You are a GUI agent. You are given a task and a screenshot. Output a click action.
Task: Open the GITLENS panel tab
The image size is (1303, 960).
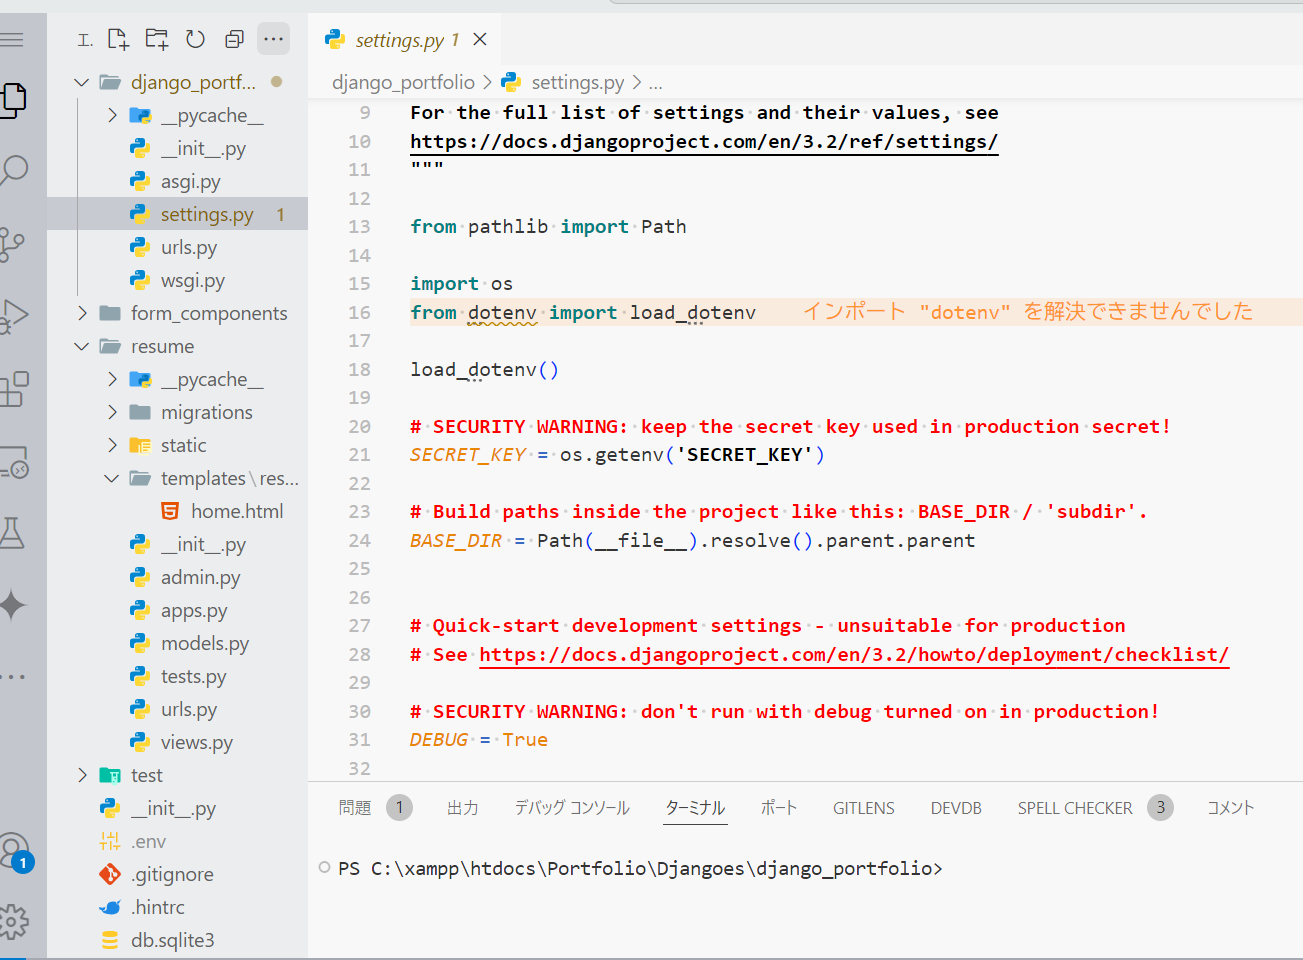[x=863, y=807]
